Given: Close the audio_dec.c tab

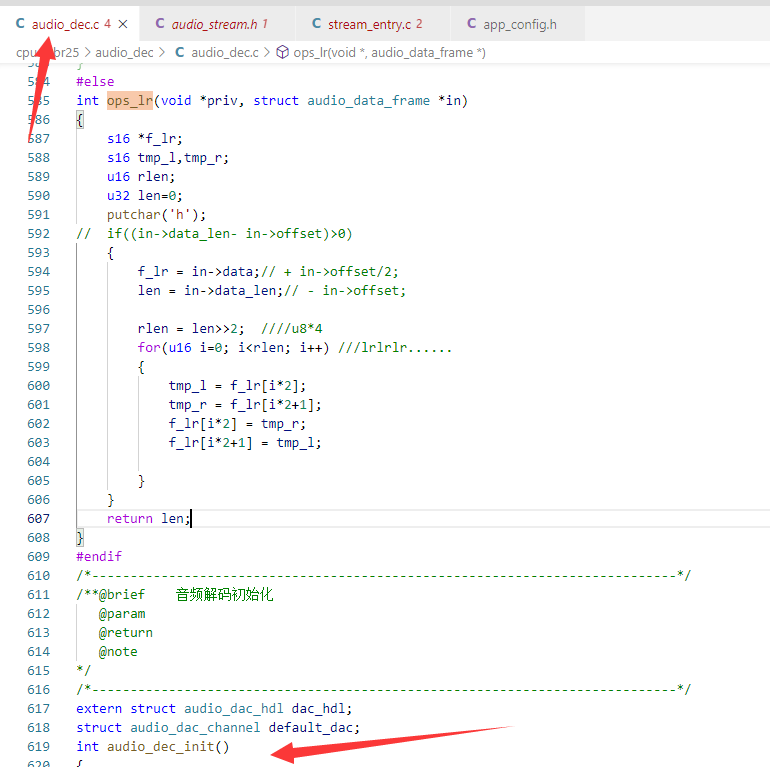Looking at the screenshot, I should point(123,24).
